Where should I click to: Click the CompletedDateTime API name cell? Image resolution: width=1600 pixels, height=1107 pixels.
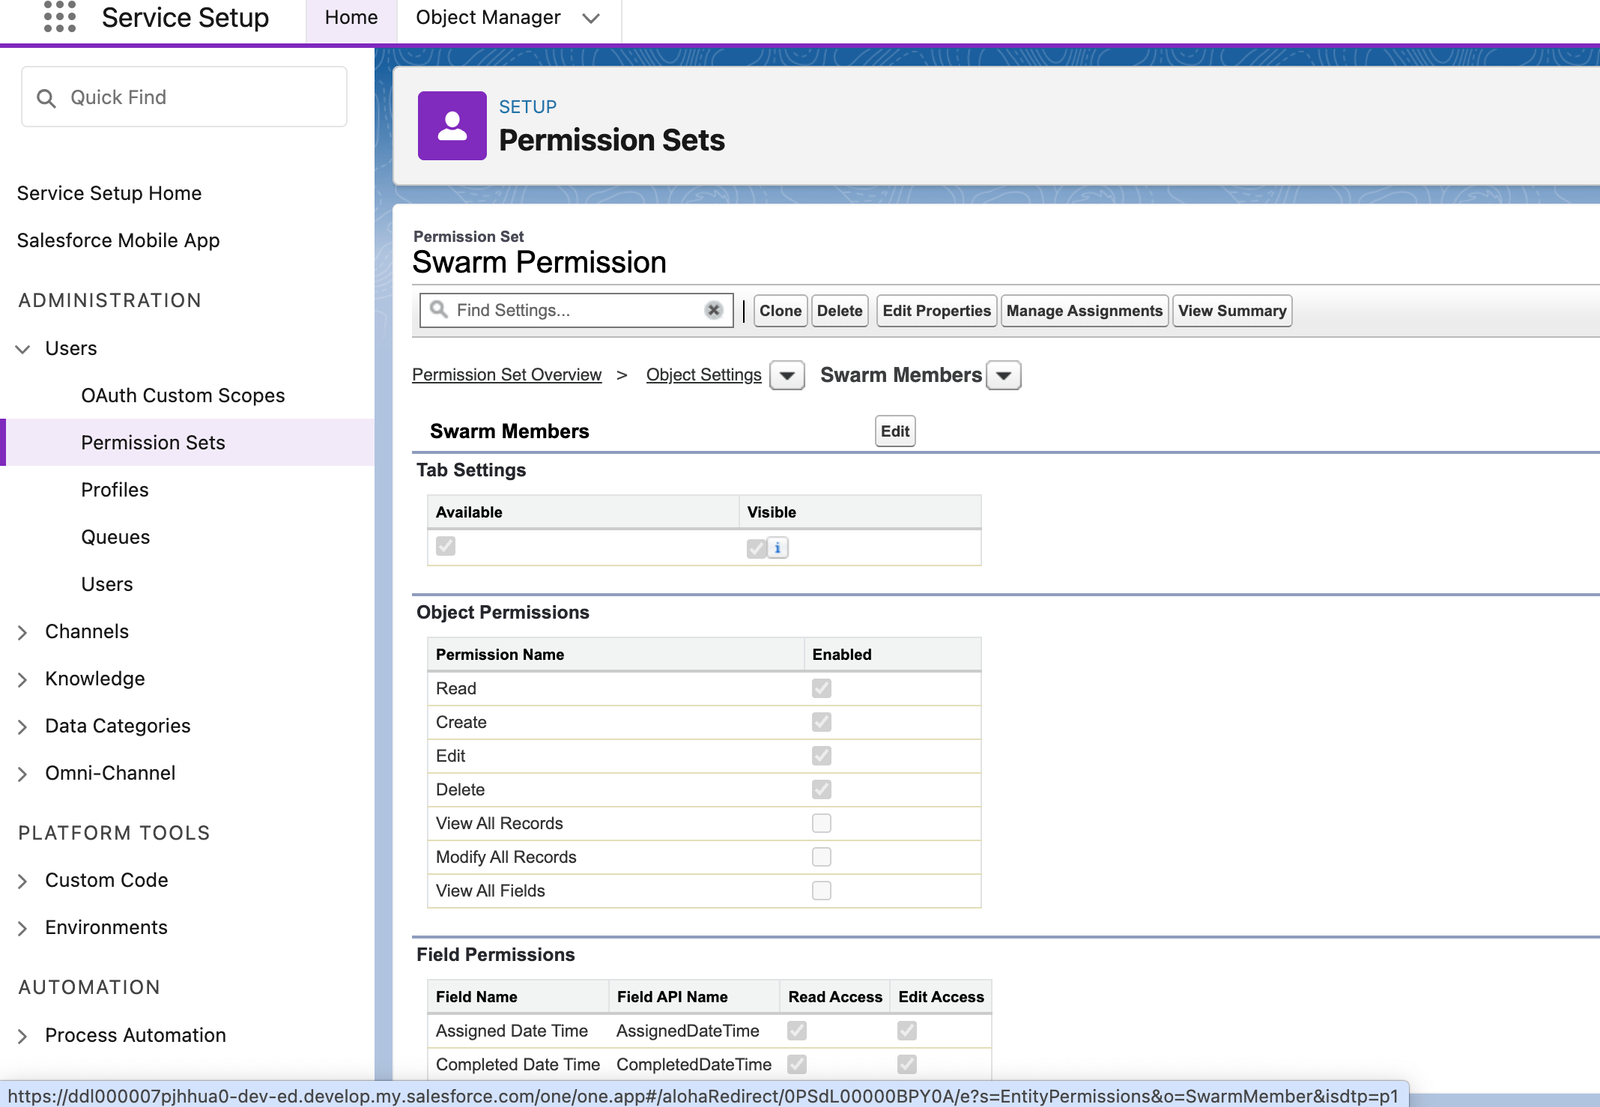point(694,1065)
